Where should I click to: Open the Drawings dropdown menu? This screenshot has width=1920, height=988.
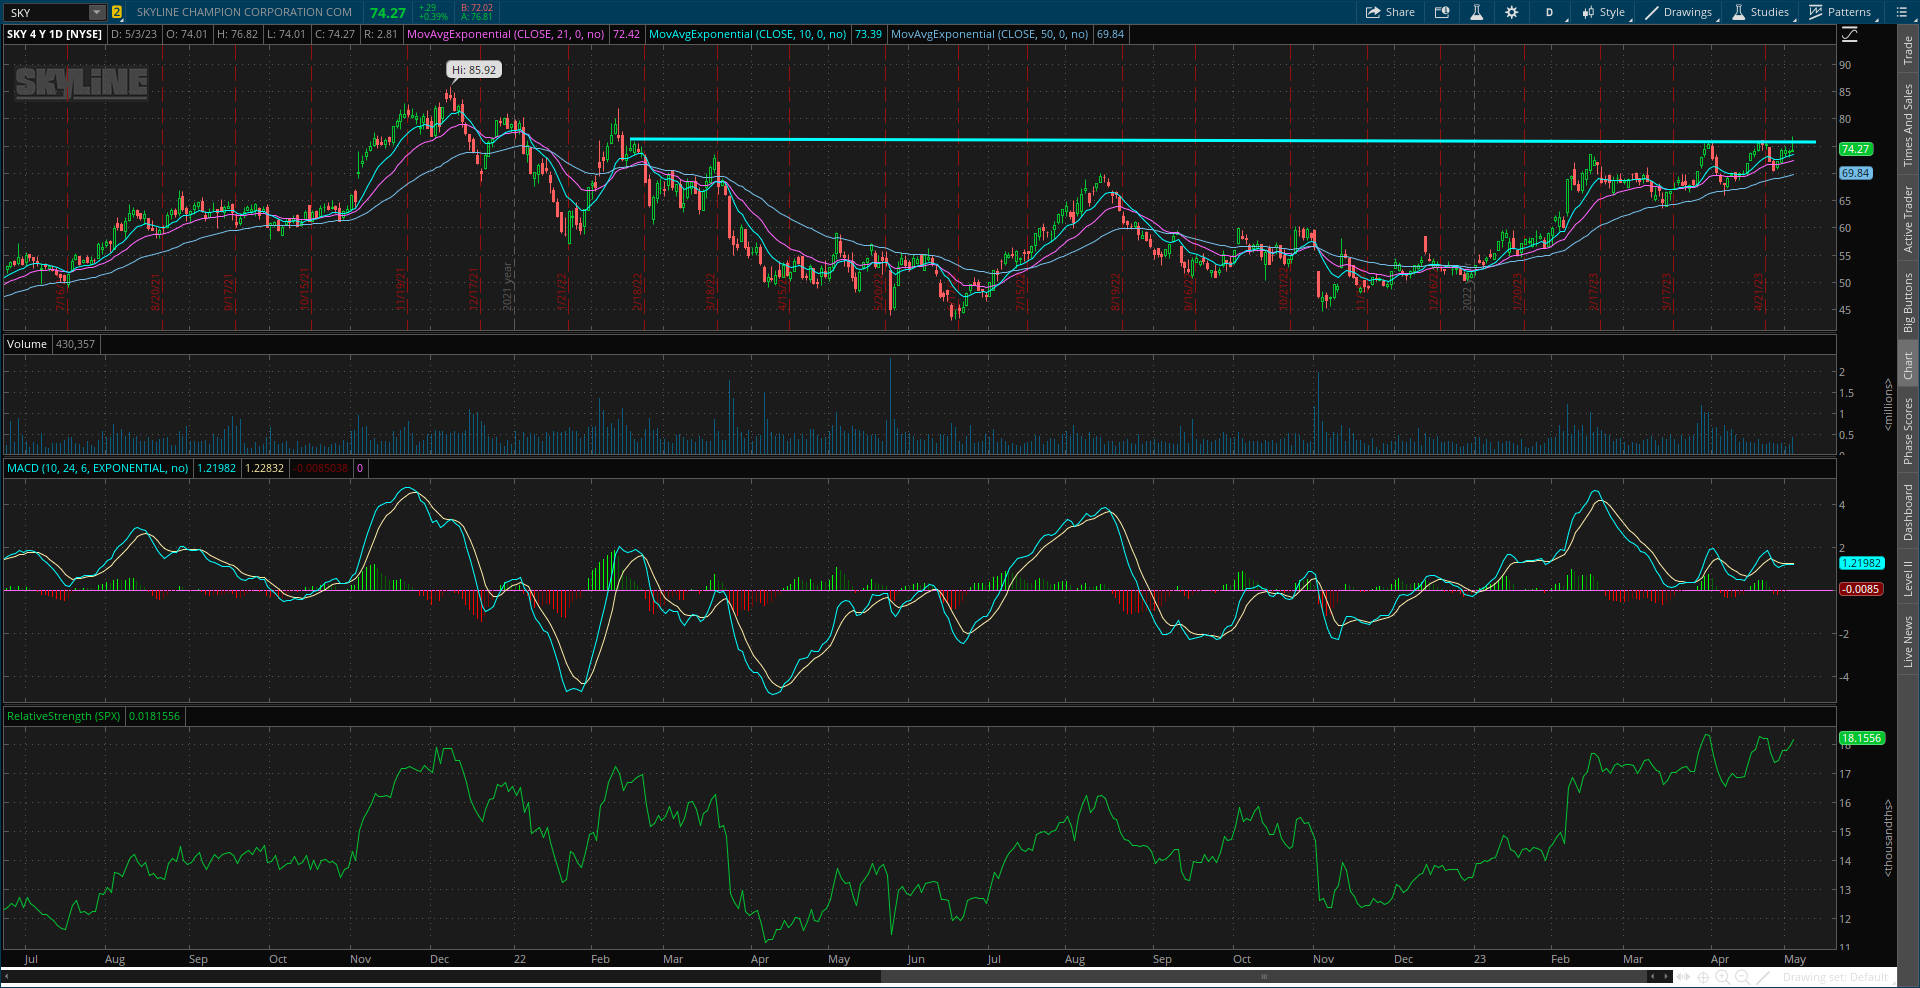tap(1679, 12)
